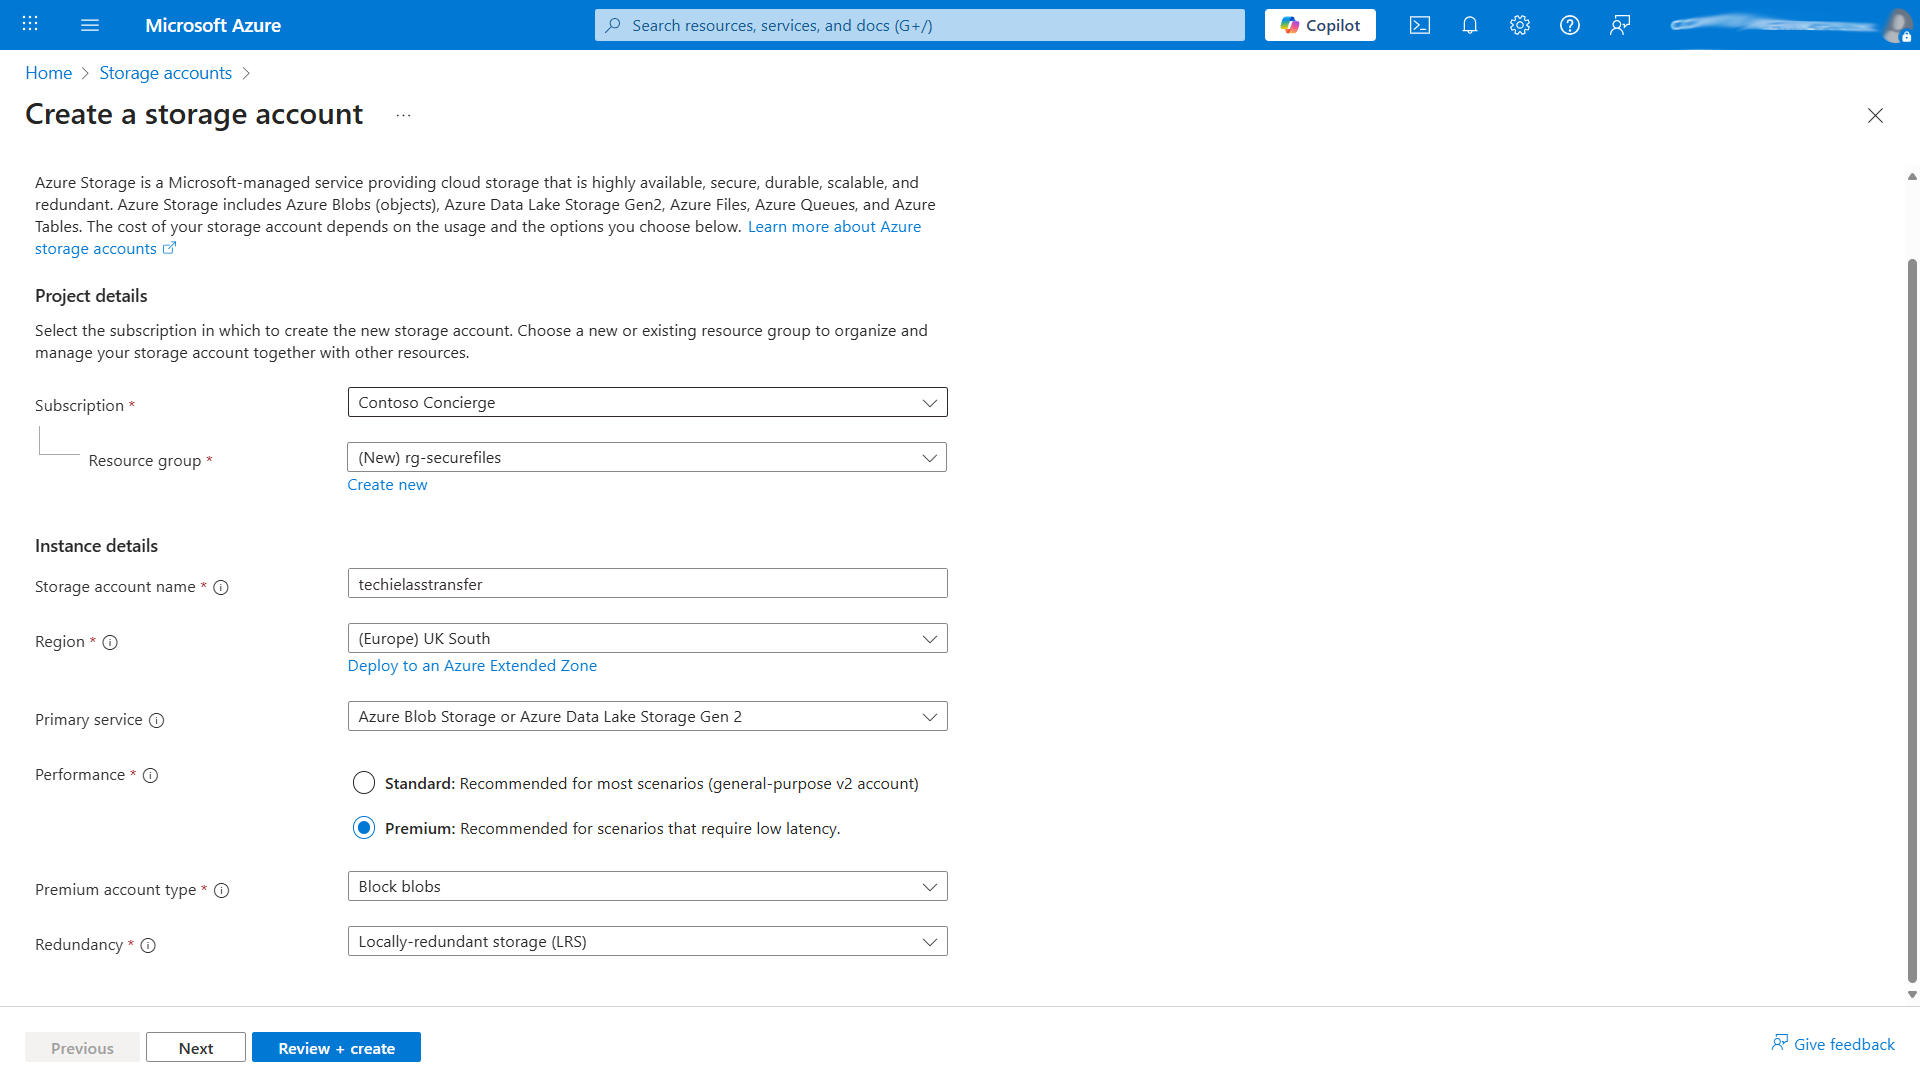
Task: Select the Premium performance option
Action: (363, 828)
